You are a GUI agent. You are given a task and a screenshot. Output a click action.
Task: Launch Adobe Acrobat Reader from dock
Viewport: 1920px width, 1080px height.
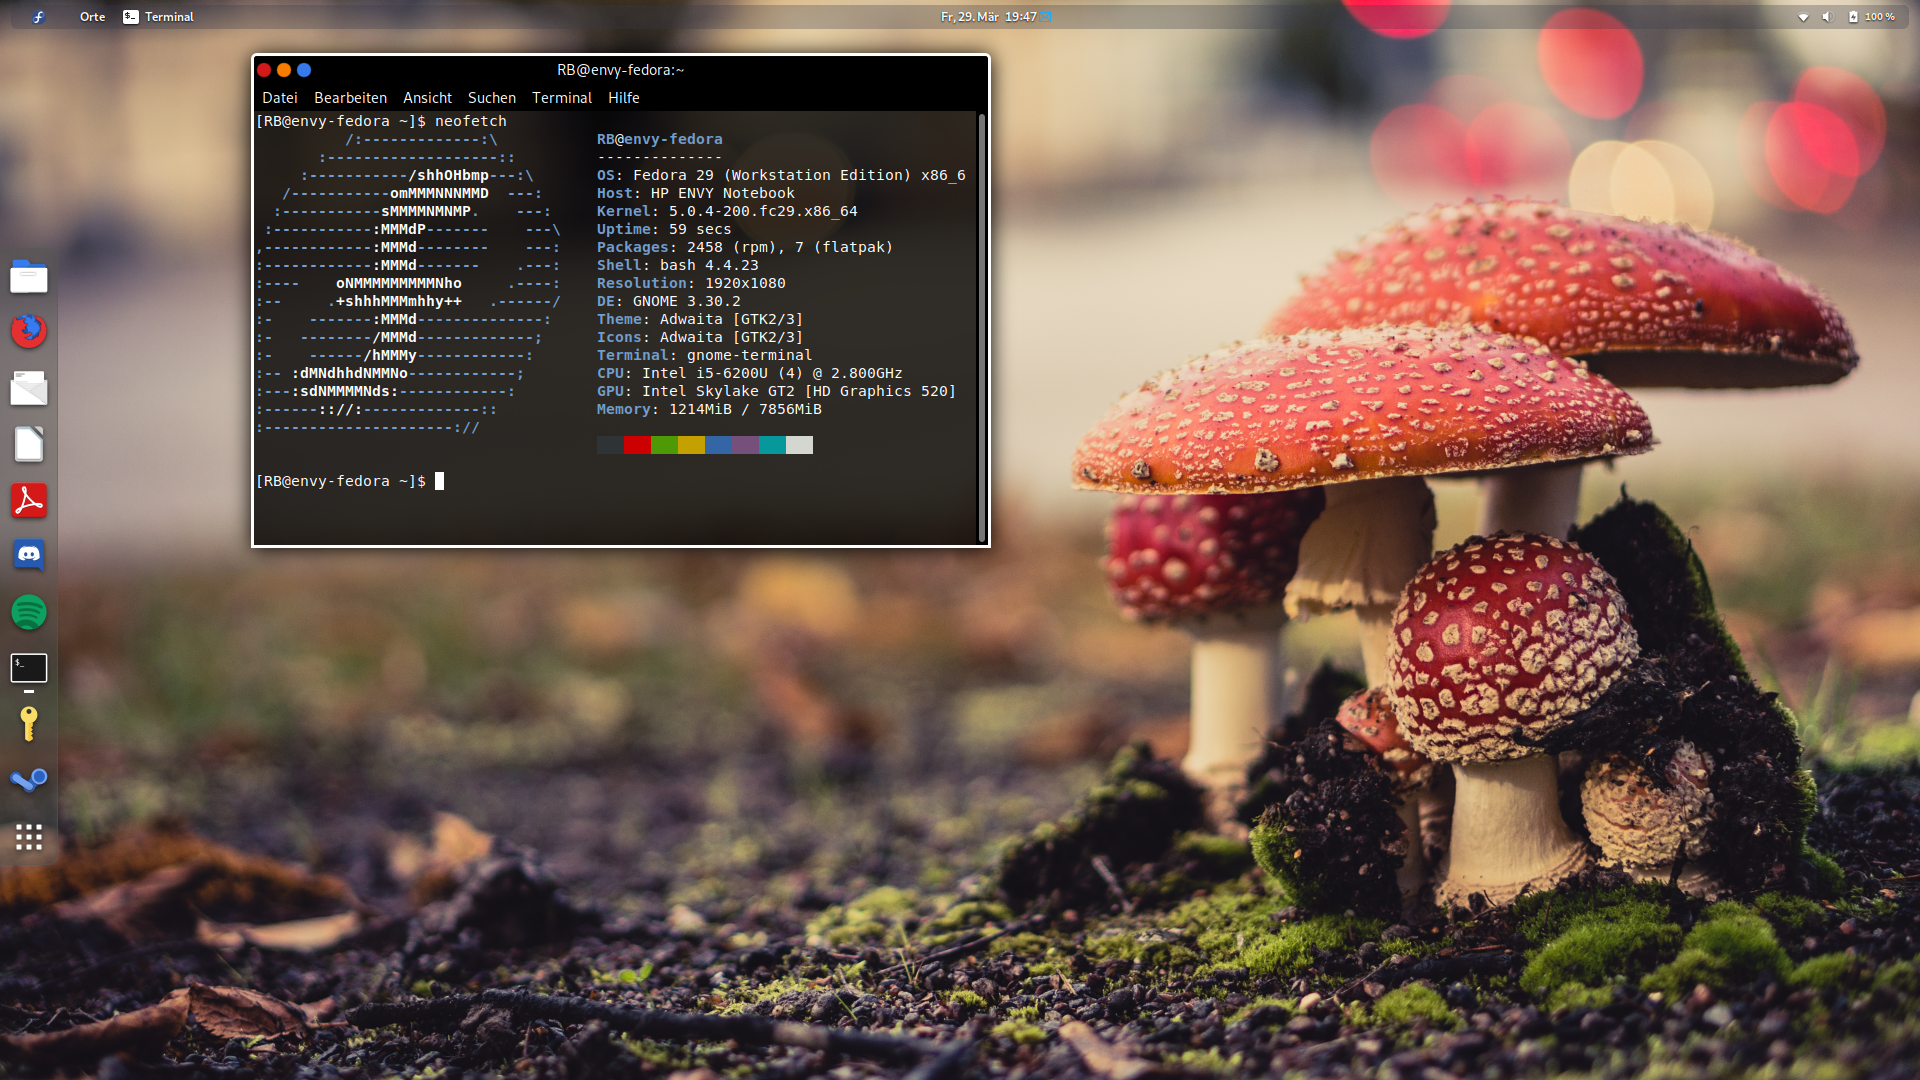coord(29,500)
